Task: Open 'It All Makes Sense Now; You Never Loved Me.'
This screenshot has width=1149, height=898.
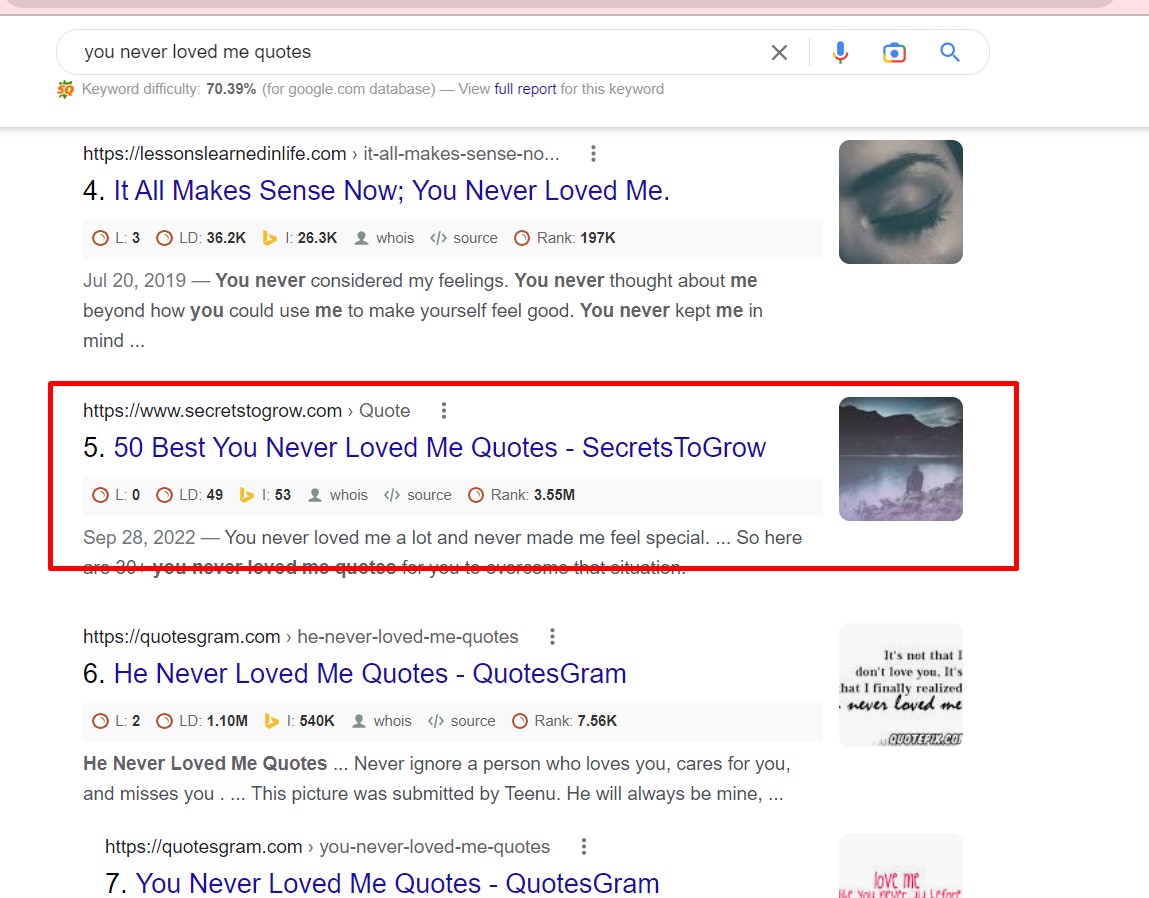Action: click(x=391, y=191)
